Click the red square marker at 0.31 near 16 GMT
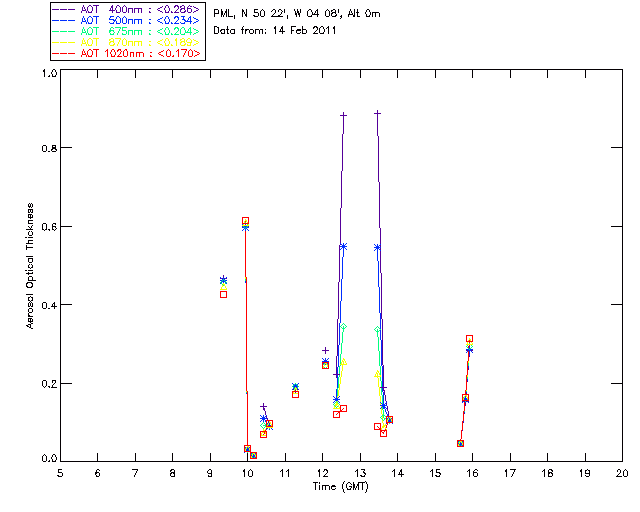The width and height of the screenshot is (640, 512). 469,338
